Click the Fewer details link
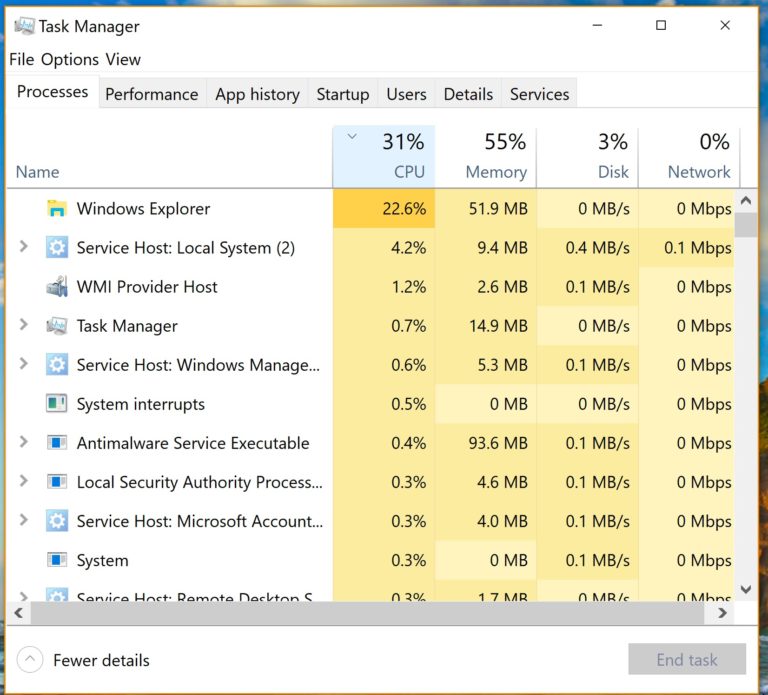768x695 pixels. (101, 660)
